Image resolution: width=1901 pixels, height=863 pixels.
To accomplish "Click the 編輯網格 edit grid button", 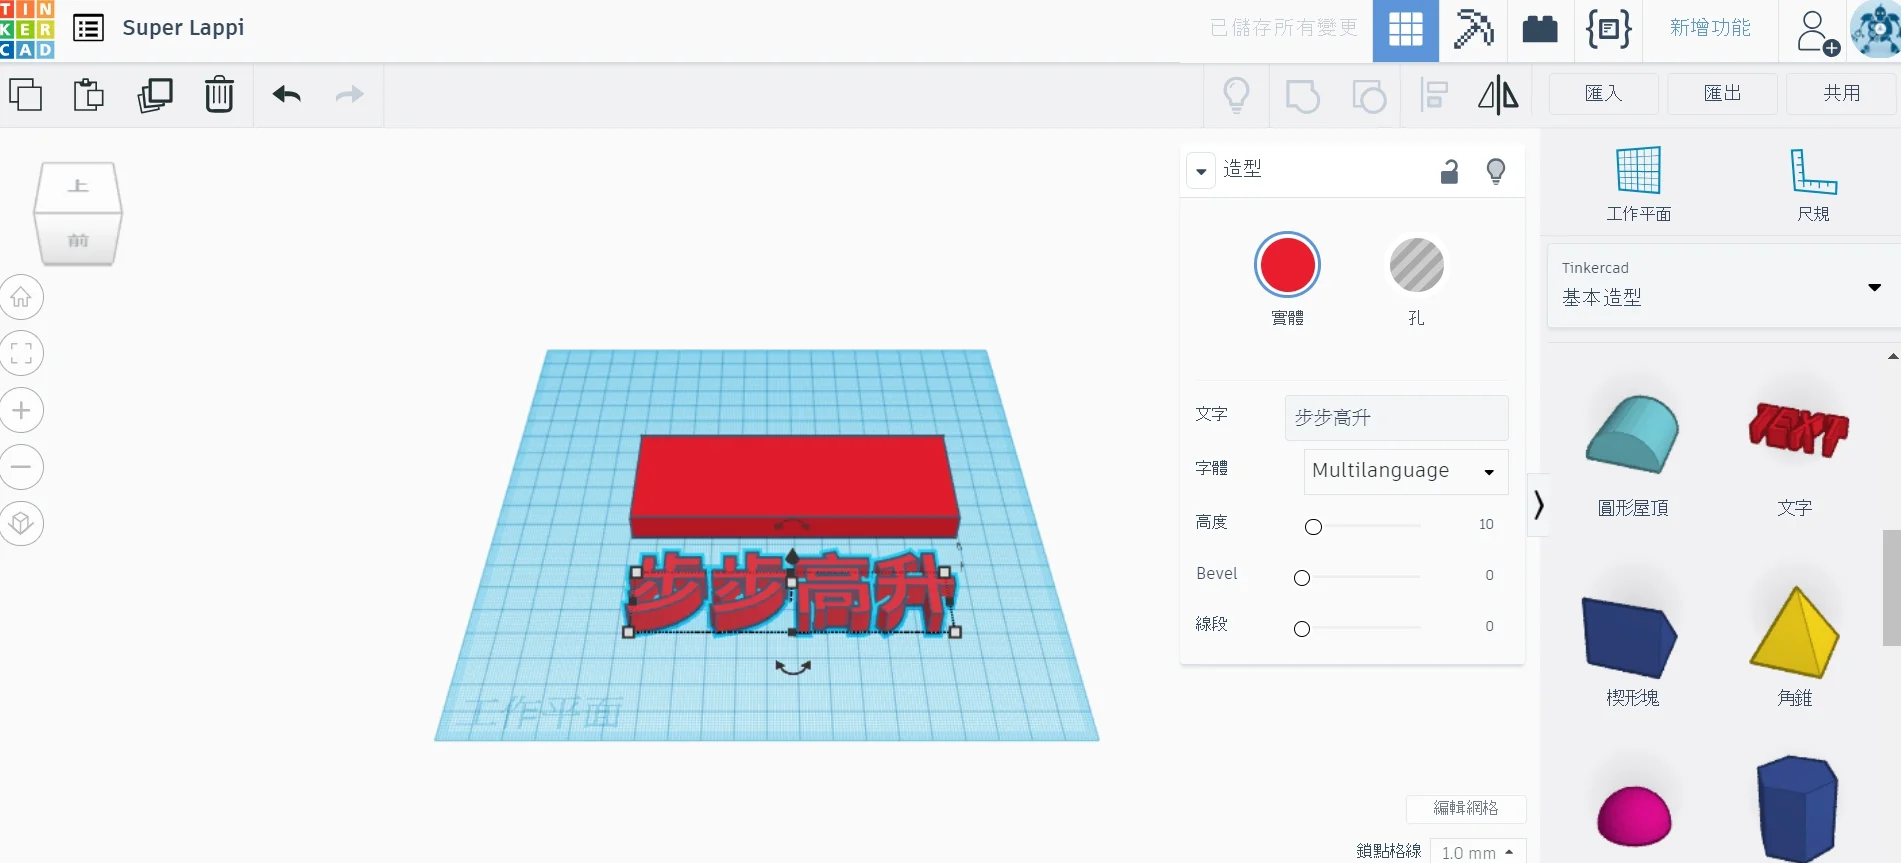I will 1466,808.
